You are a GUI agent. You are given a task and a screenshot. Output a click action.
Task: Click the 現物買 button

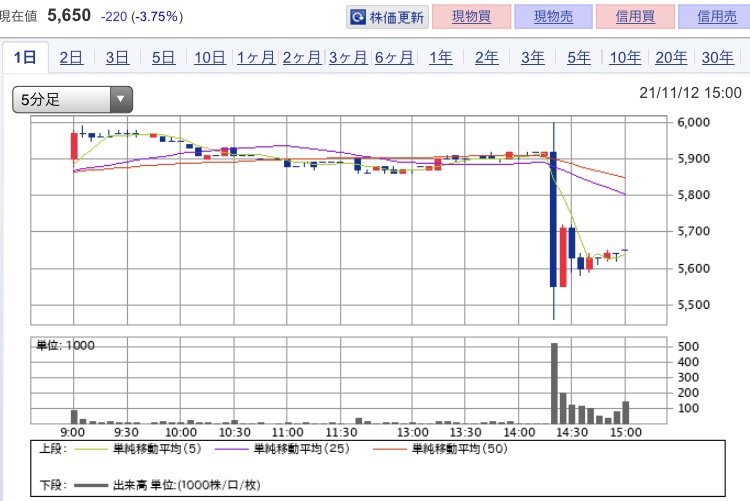coord(471,17)
